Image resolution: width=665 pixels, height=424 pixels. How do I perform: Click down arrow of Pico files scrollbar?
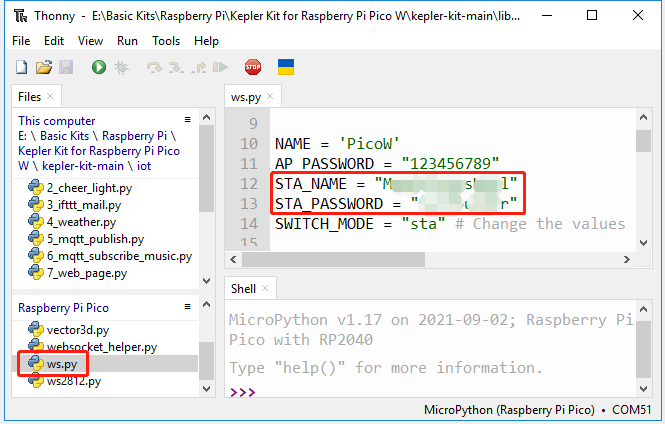click(x=207, y=388)
